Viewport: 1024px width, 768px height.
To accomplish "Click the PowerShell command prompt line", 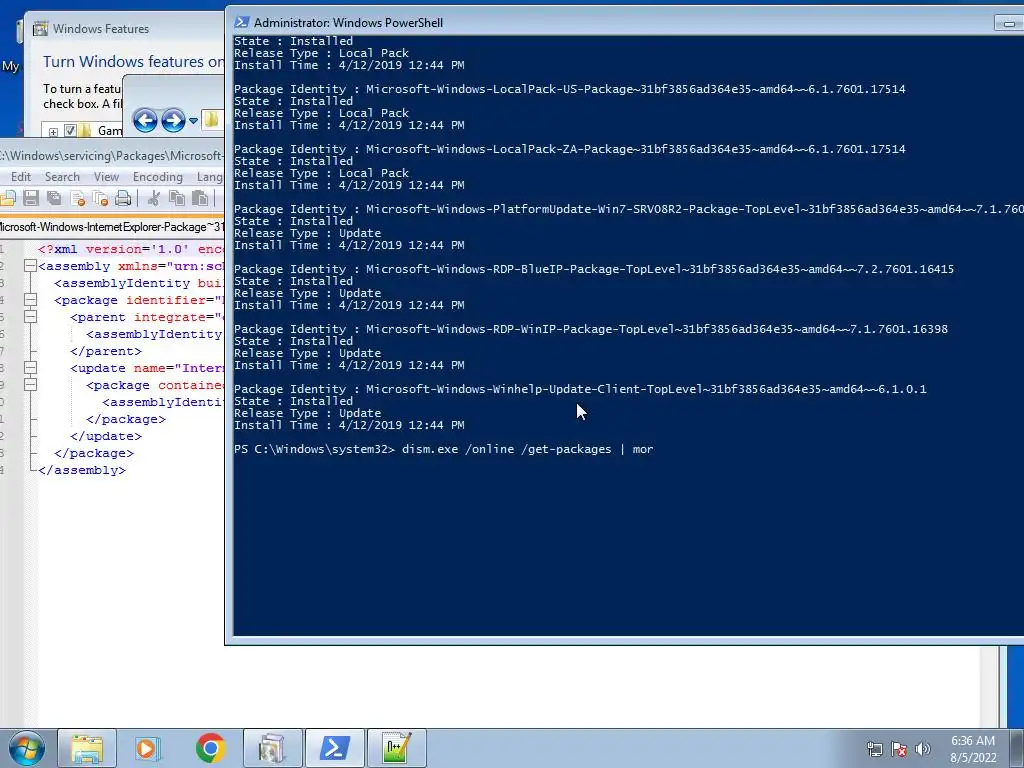I will click(443, 449).
